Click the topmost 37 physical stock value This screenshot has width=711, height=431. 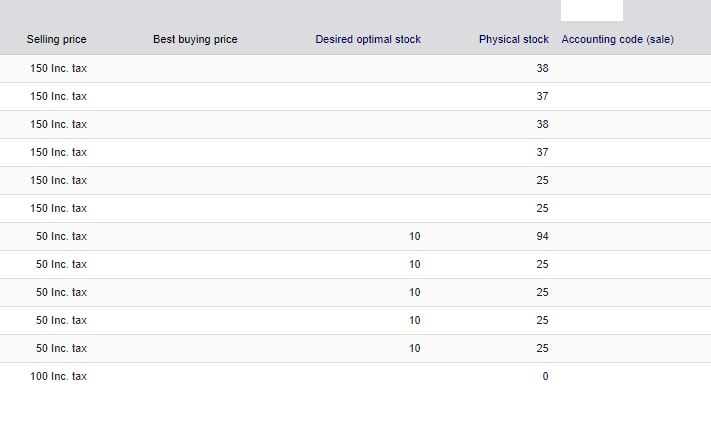point(542,96)
